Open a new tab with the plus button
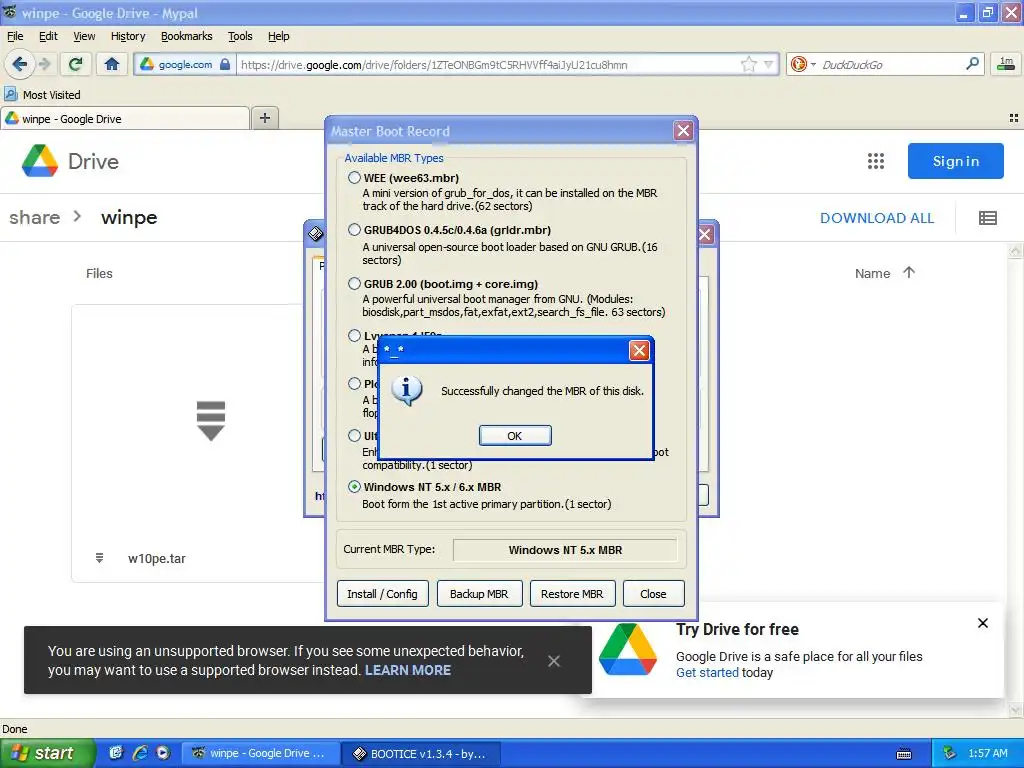Screen dimensions: 1024x768 [x=264, y=118]
